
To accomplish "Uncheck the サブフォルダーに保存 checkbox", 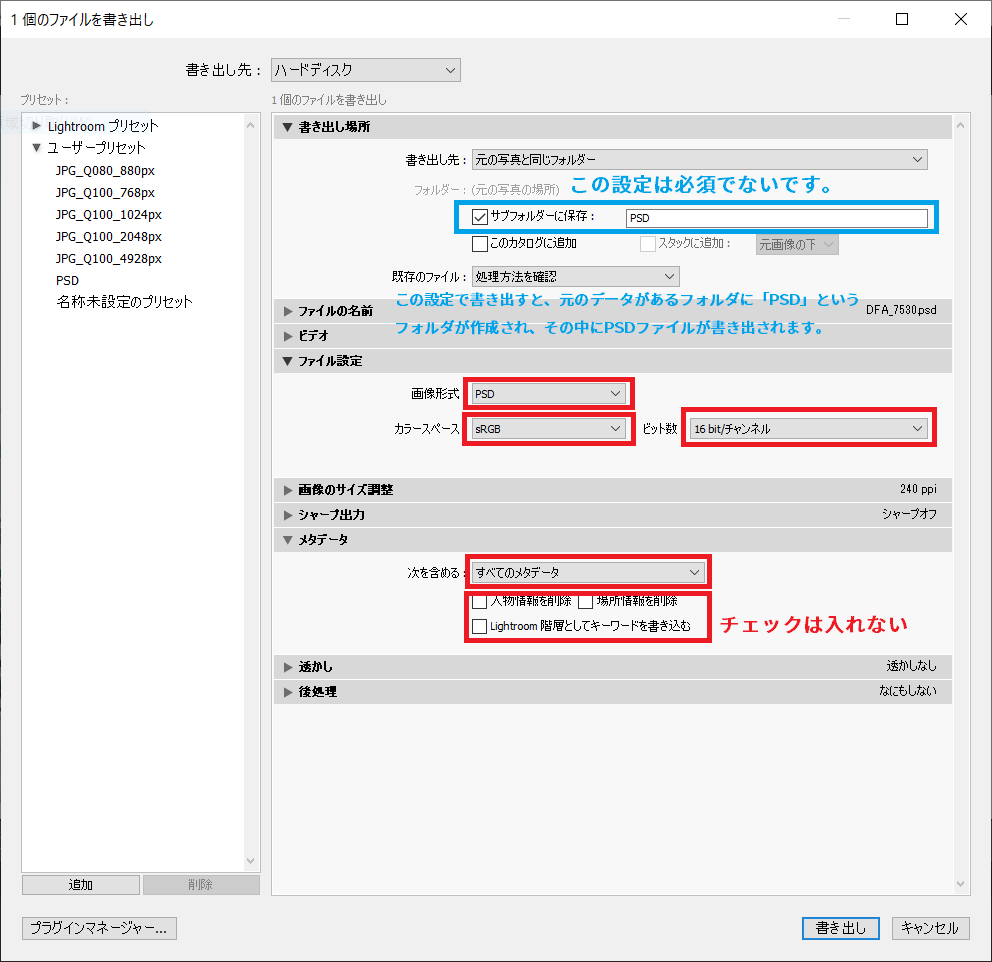I will click(480, 217).
